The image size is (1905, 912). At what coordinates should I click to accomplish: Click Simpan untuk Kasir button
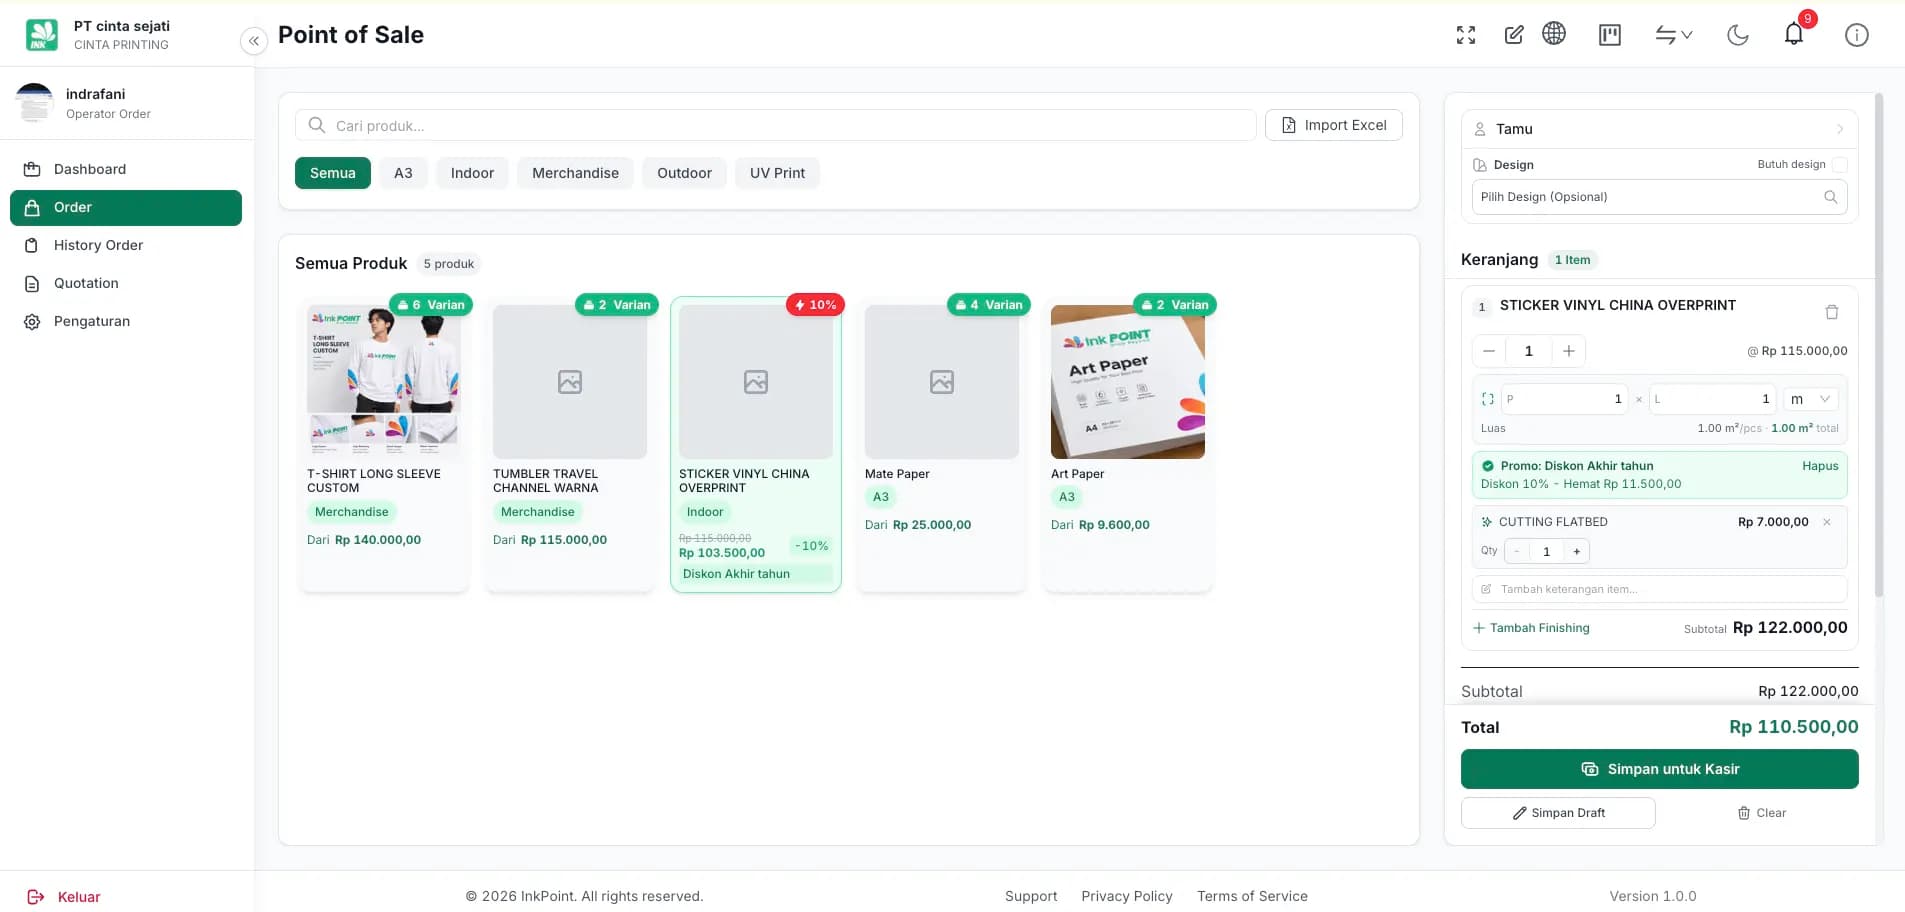tap(1660, 769)
